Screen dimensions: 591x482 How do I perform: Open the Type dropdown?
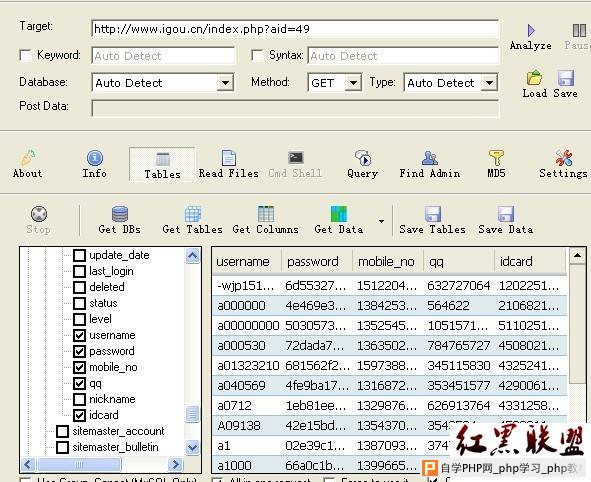pyautogui.click(x=489, y=83)
